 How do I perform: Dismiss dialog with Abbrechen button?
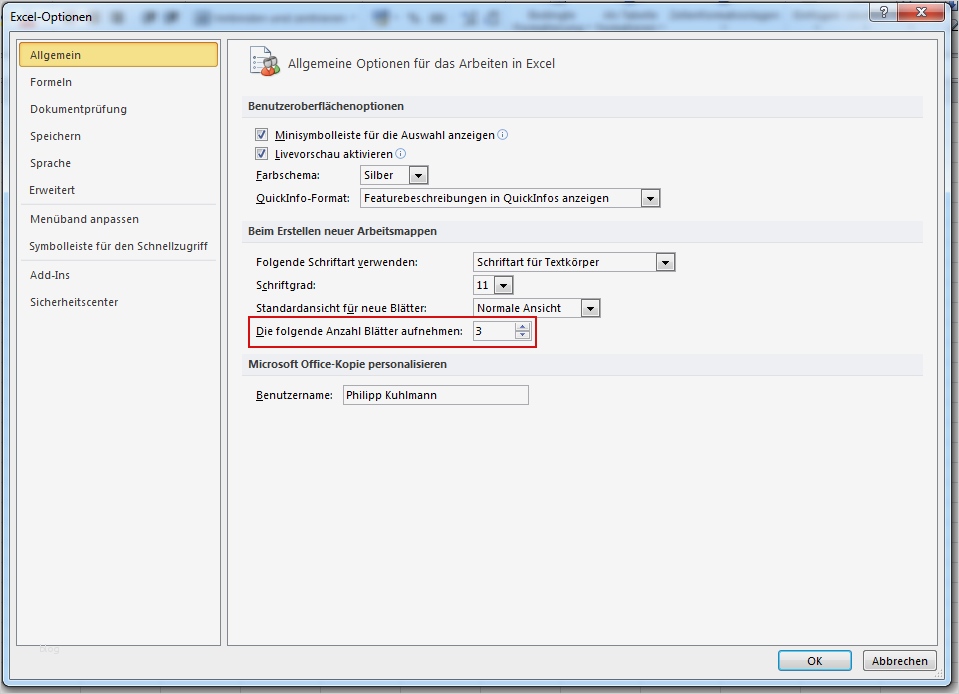[x=898, y=660]
